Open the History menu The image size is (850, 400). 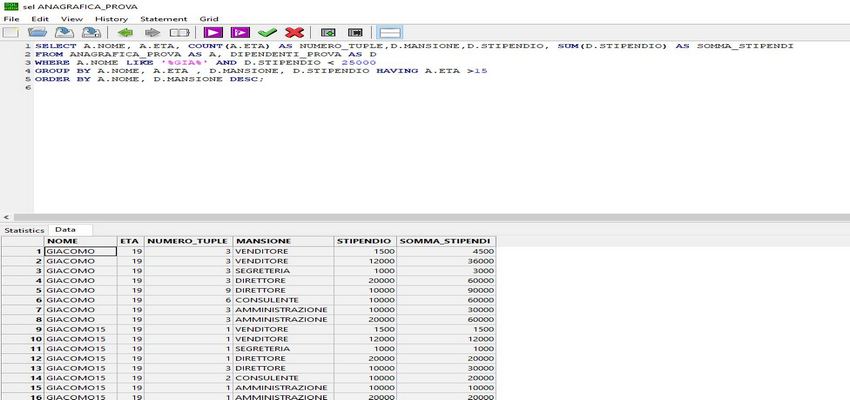(111, 19)
